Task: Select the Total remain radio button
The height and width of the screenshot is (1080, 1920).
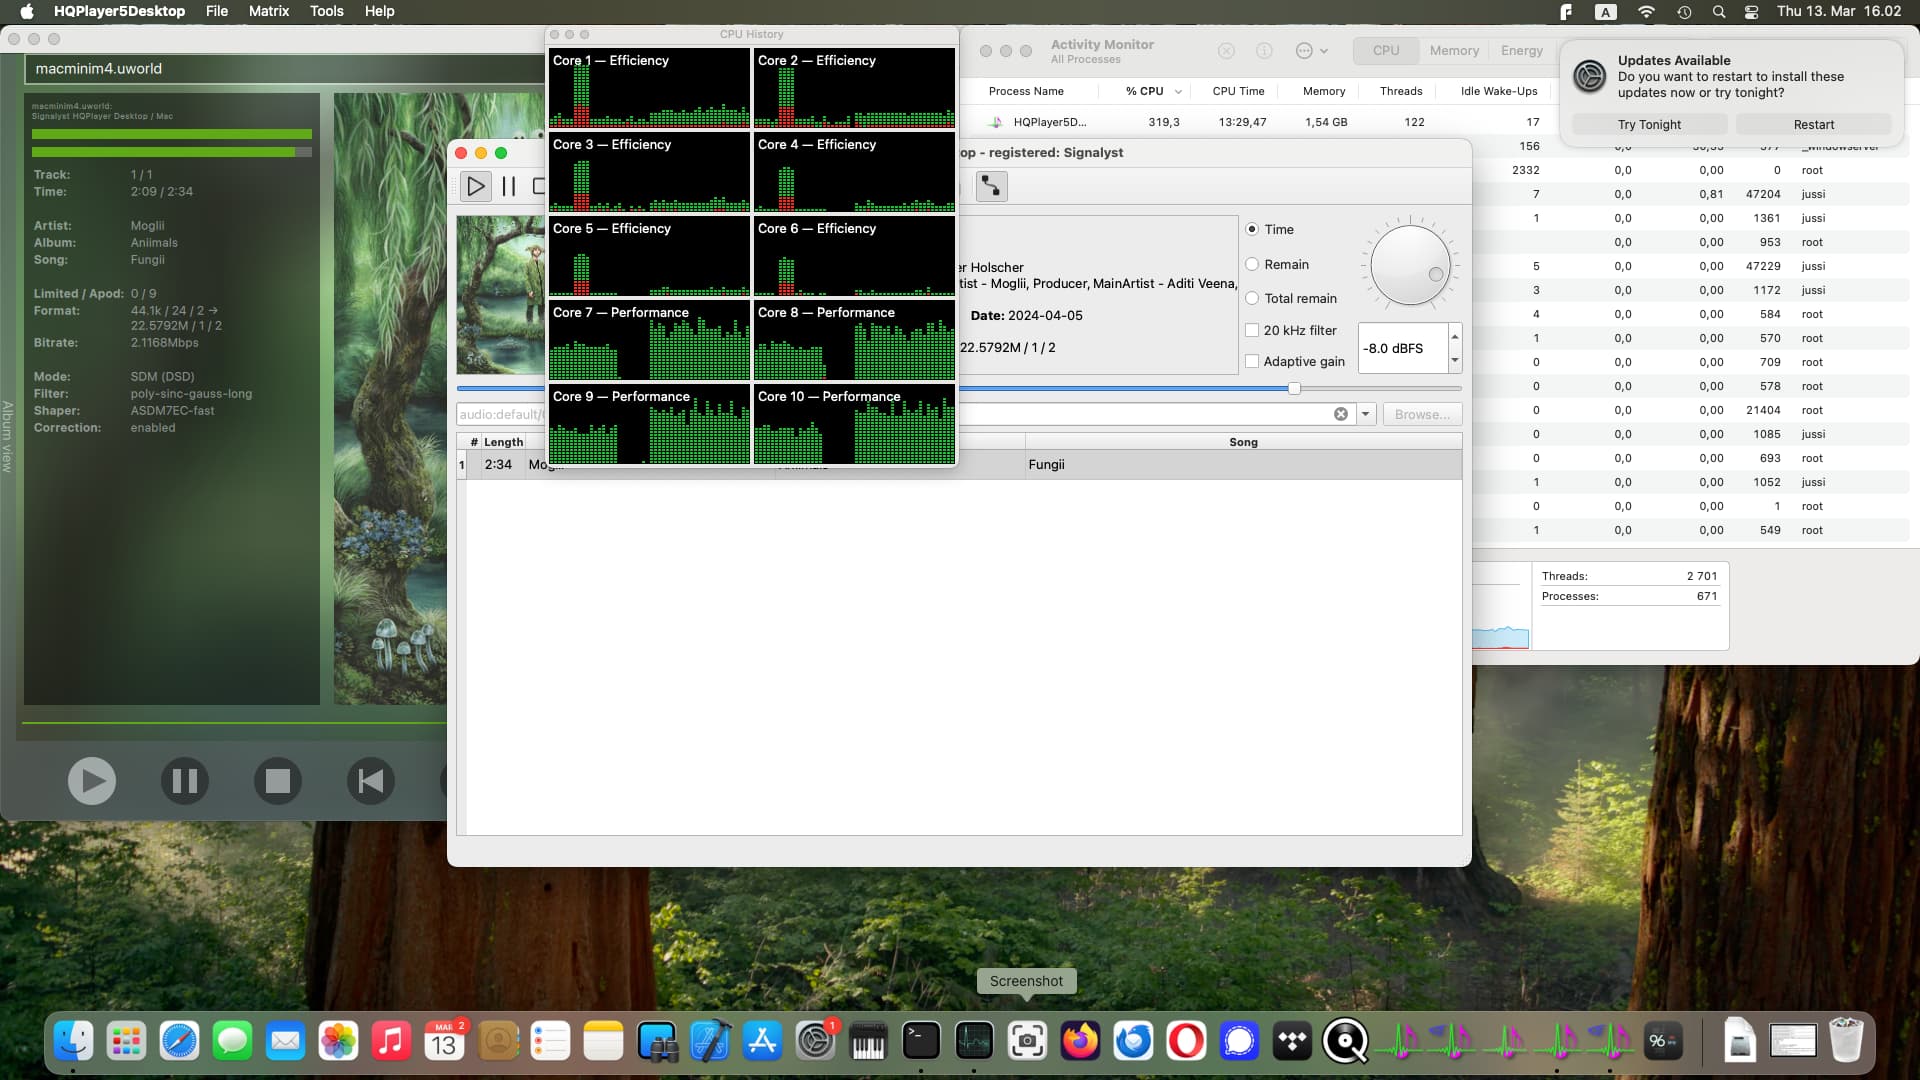Action: click(x=1252, y=298)
